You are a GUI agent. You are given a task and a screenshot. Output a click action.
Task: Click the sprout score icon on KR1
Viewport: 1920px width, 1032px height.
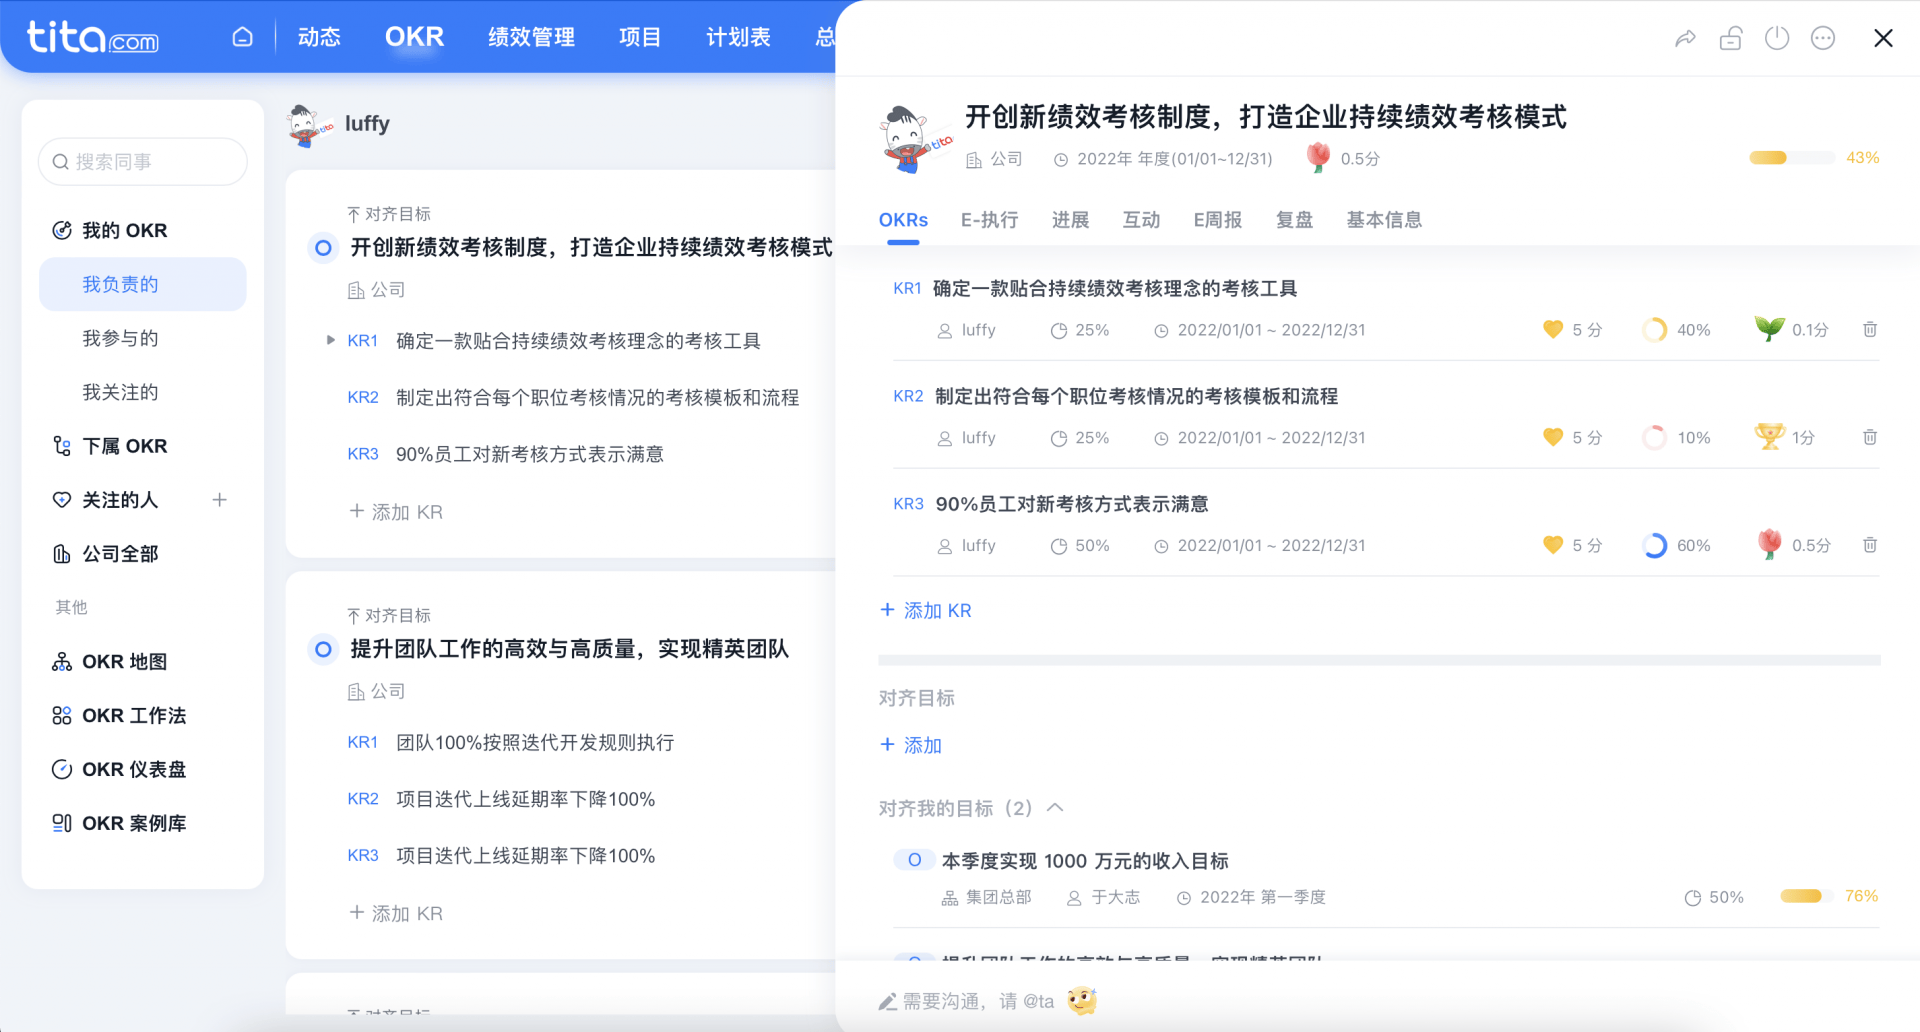(1769, 328)
